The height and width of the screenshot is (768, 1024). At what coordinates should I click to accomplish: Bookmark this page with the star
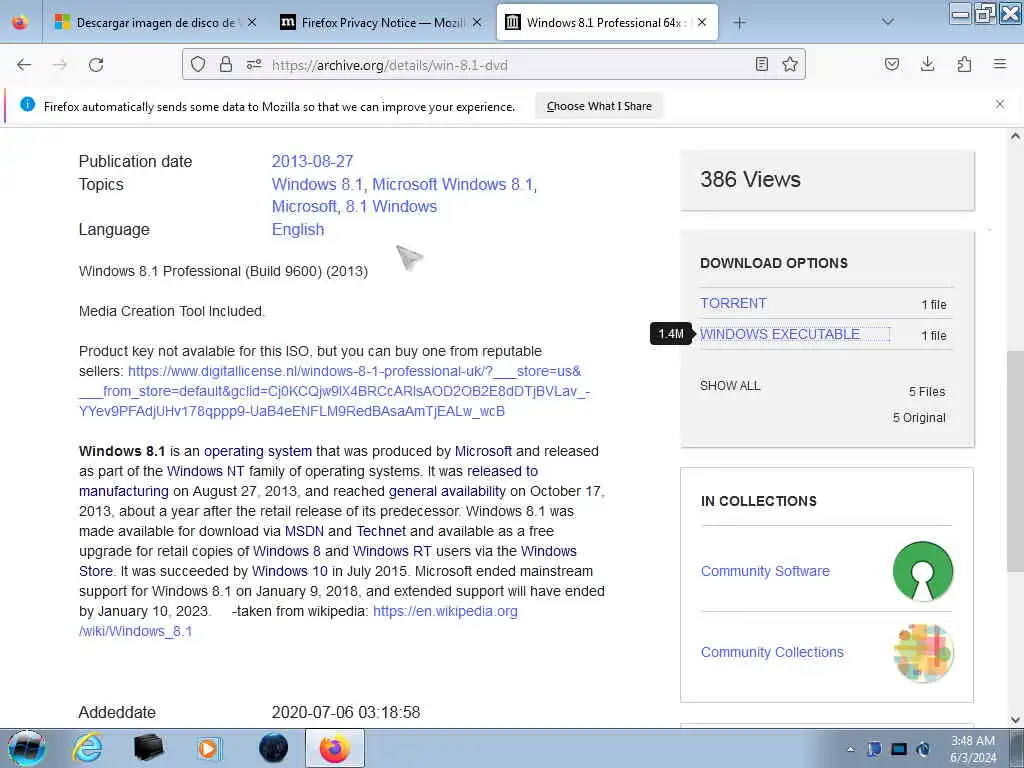tap(790, 64)
